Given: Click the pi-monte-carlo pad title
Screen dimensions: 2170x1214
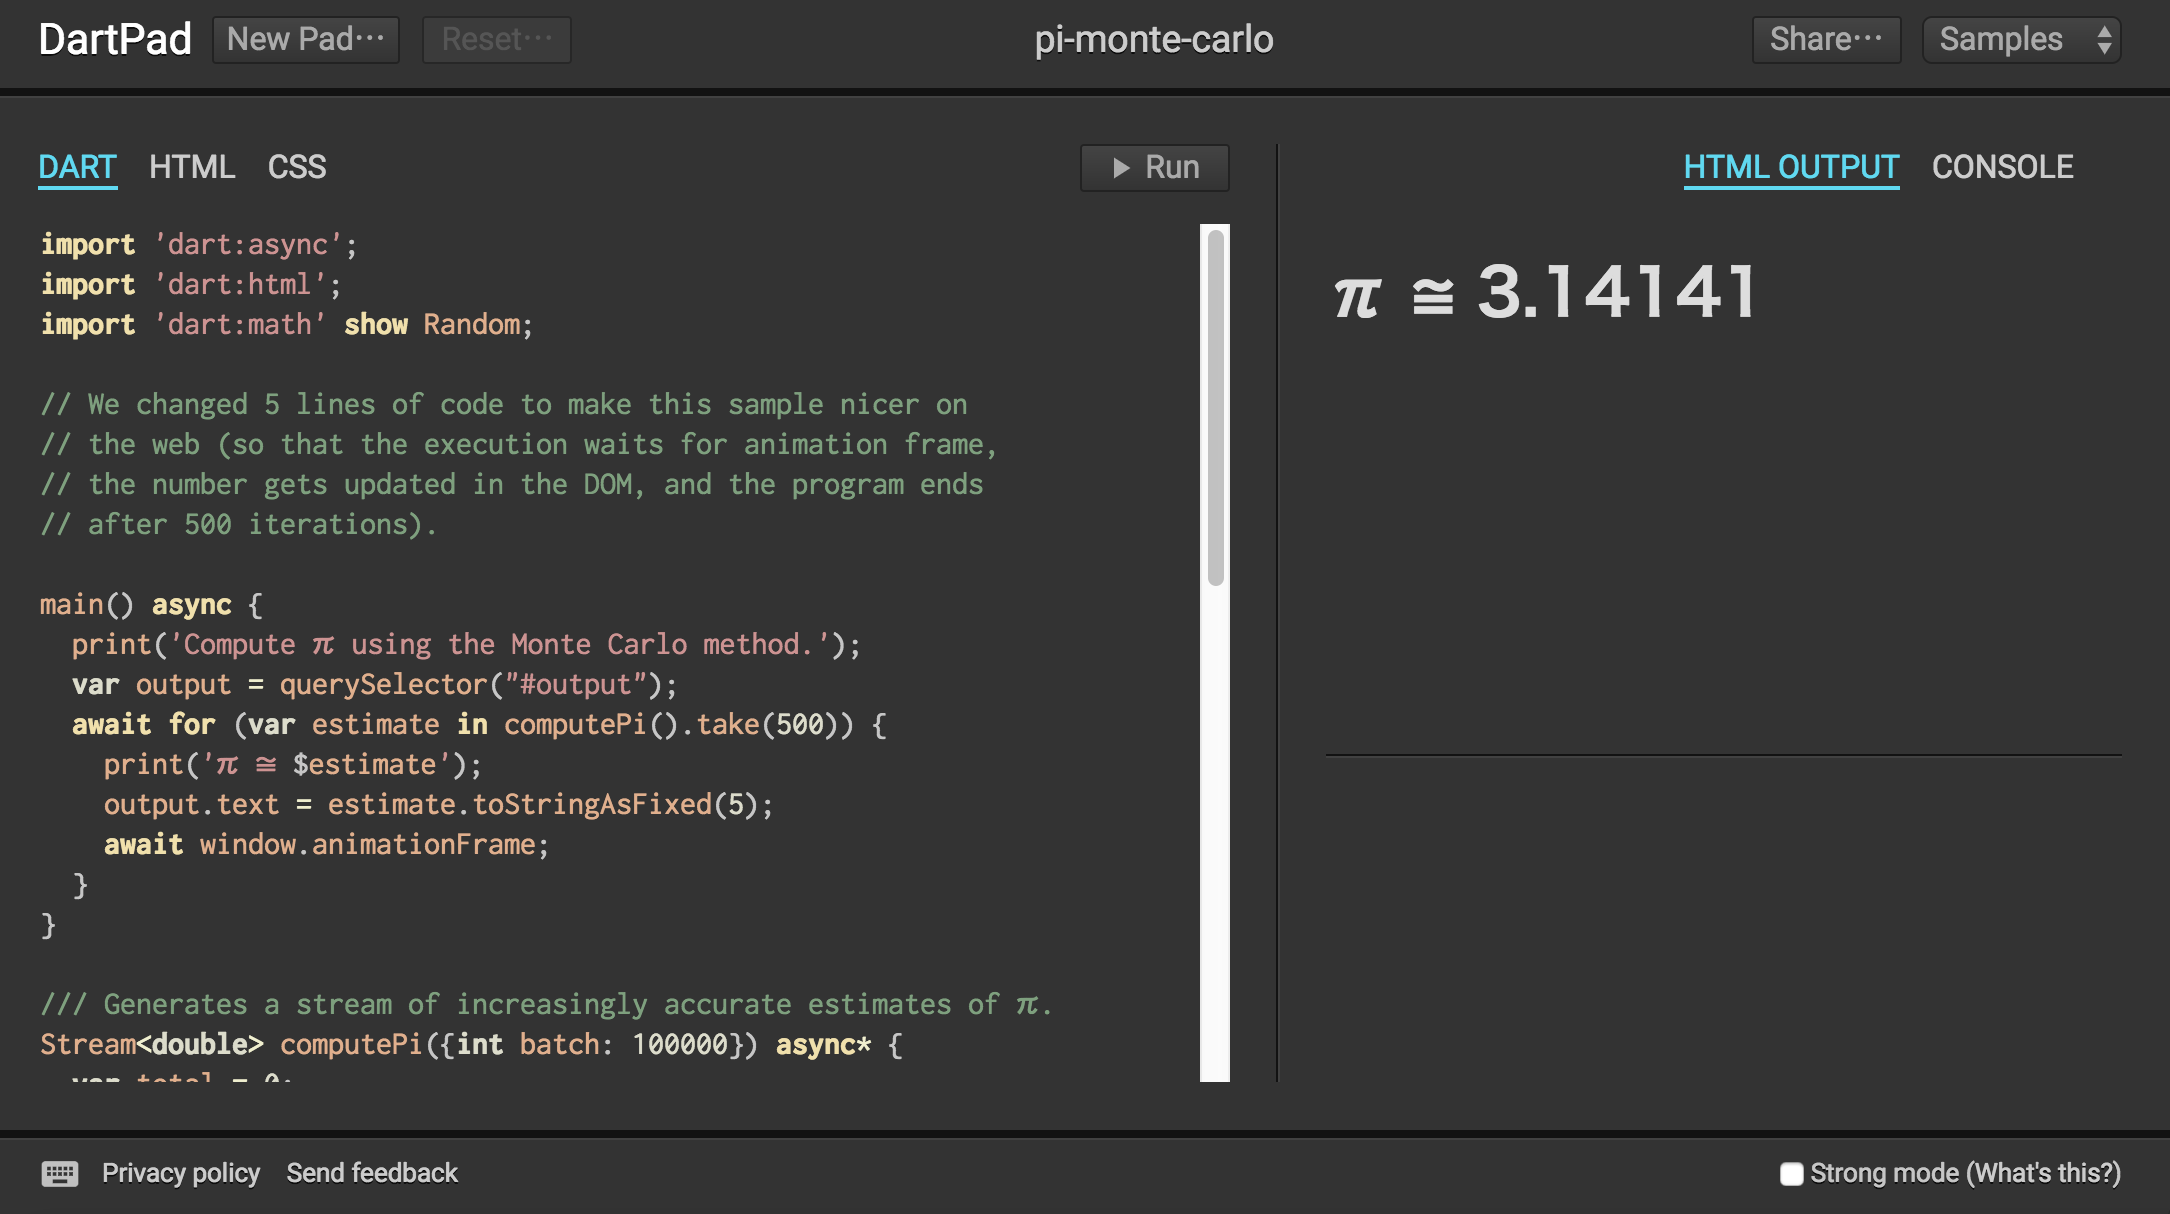Looking at the screenshot, I should 1153,40.
